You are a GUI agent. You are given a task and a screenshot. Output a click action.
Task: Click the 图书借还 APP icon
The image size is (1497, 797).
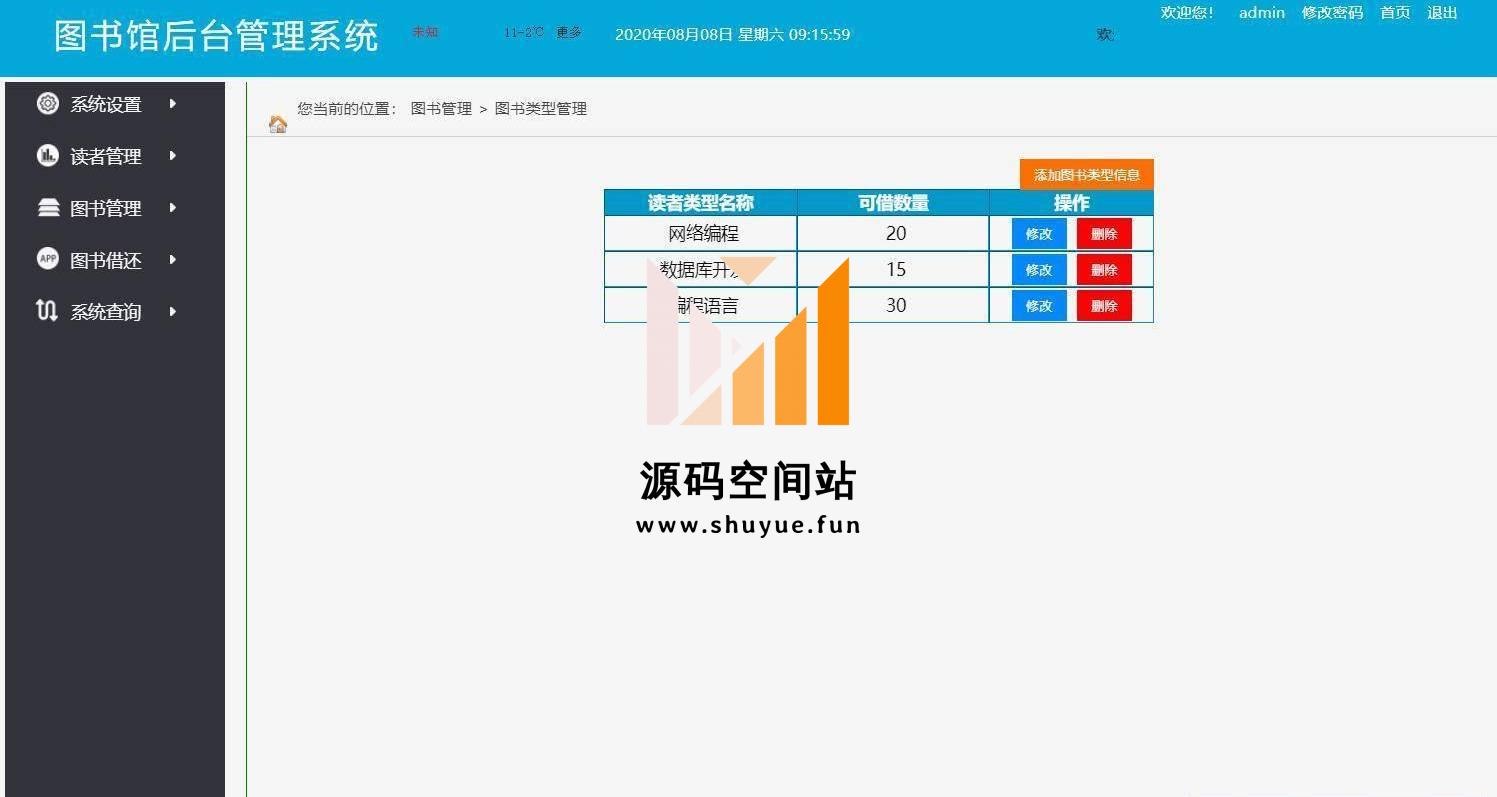pyautogui.click(x=48, y=259)
